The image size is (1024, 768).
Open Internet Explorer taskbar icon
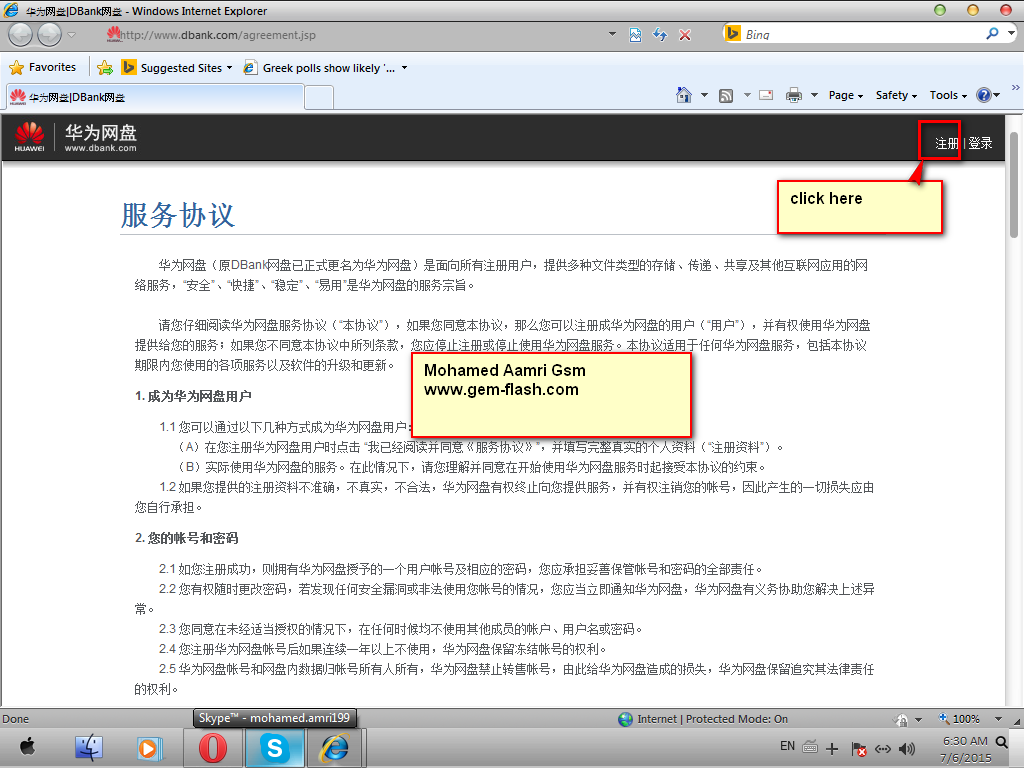coord(334,748)
